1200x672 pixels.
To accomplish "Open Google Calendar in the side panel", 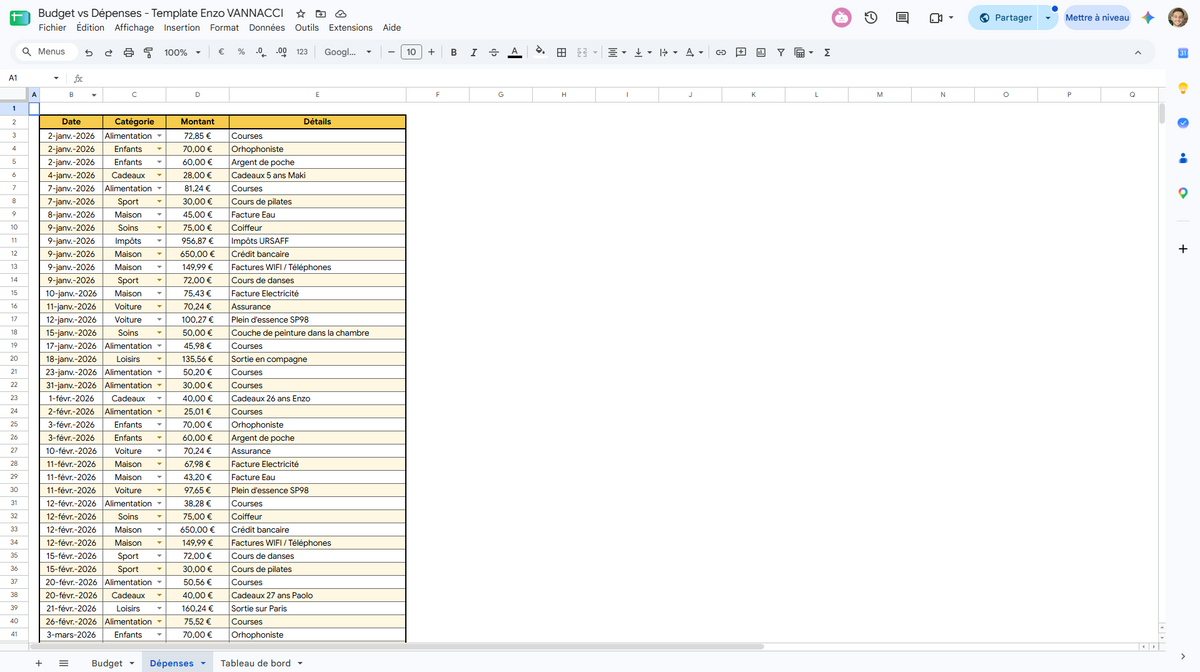I will pos(1183,53).
